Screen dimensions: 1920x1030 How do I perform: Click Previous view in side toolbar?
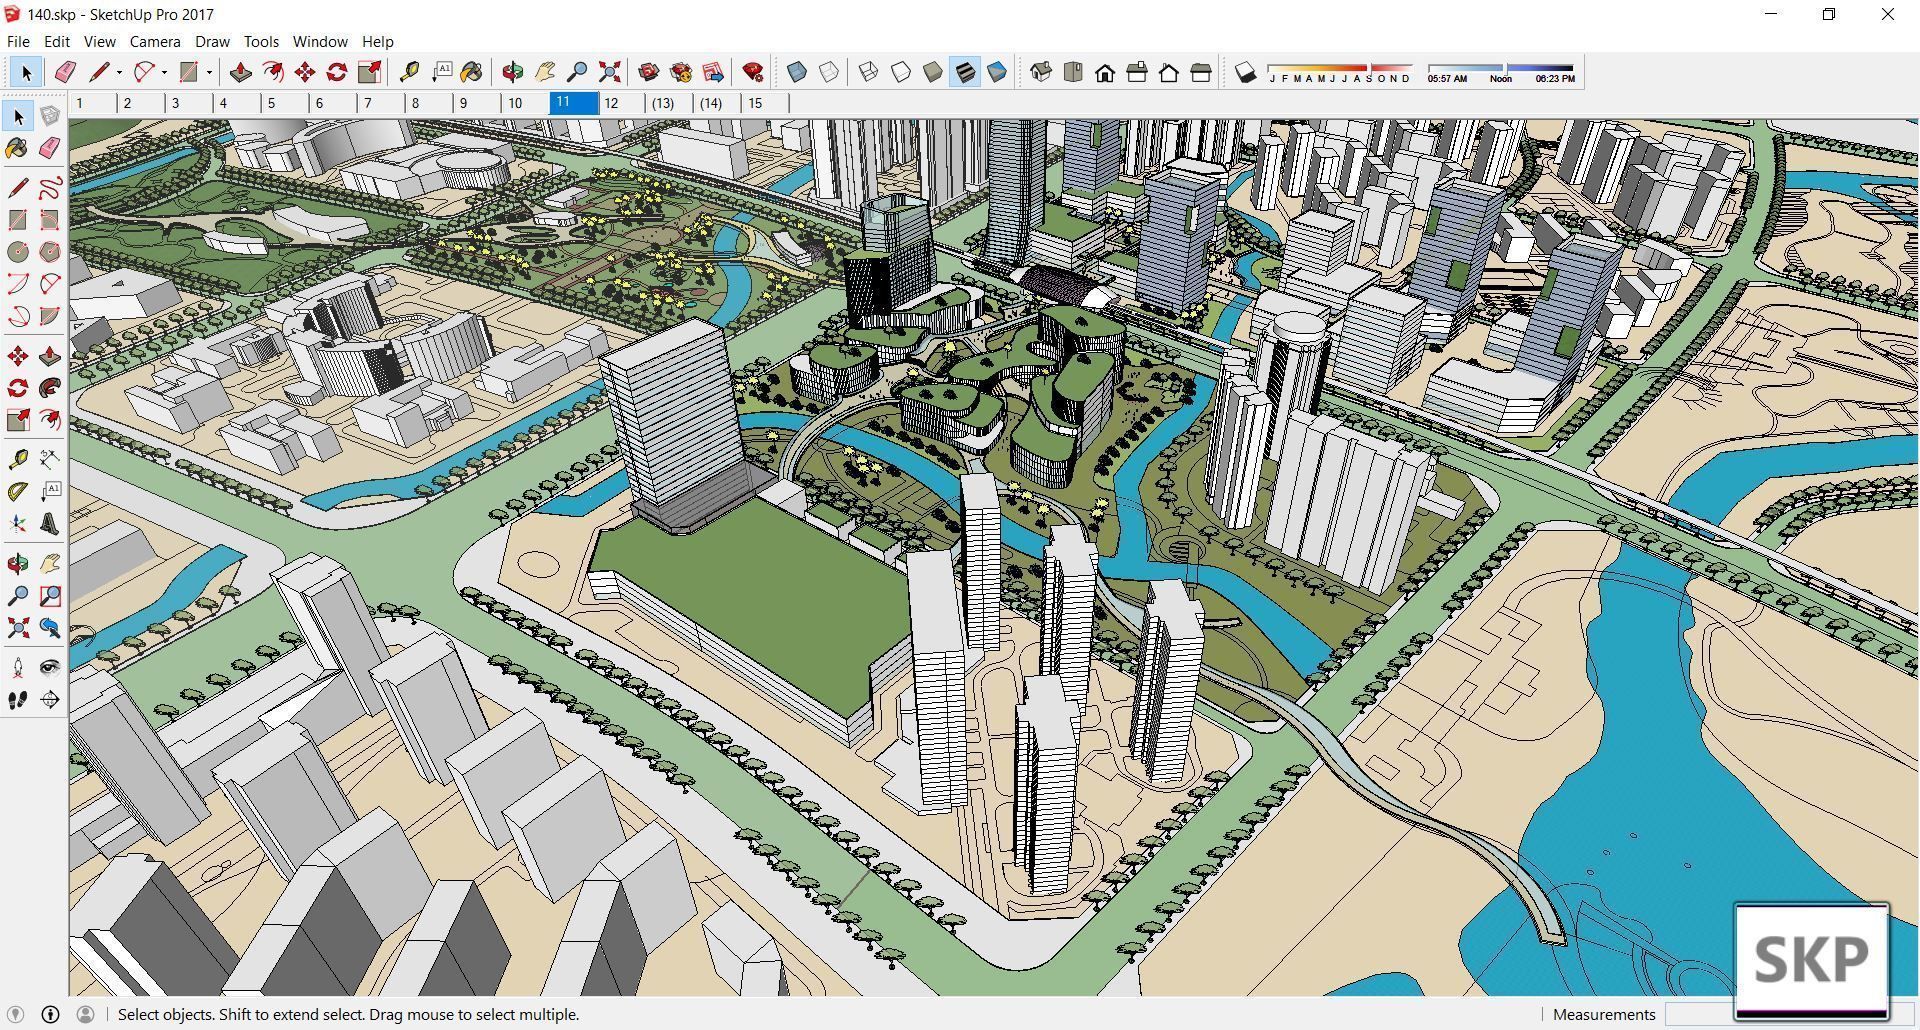(x=50, y=628)
